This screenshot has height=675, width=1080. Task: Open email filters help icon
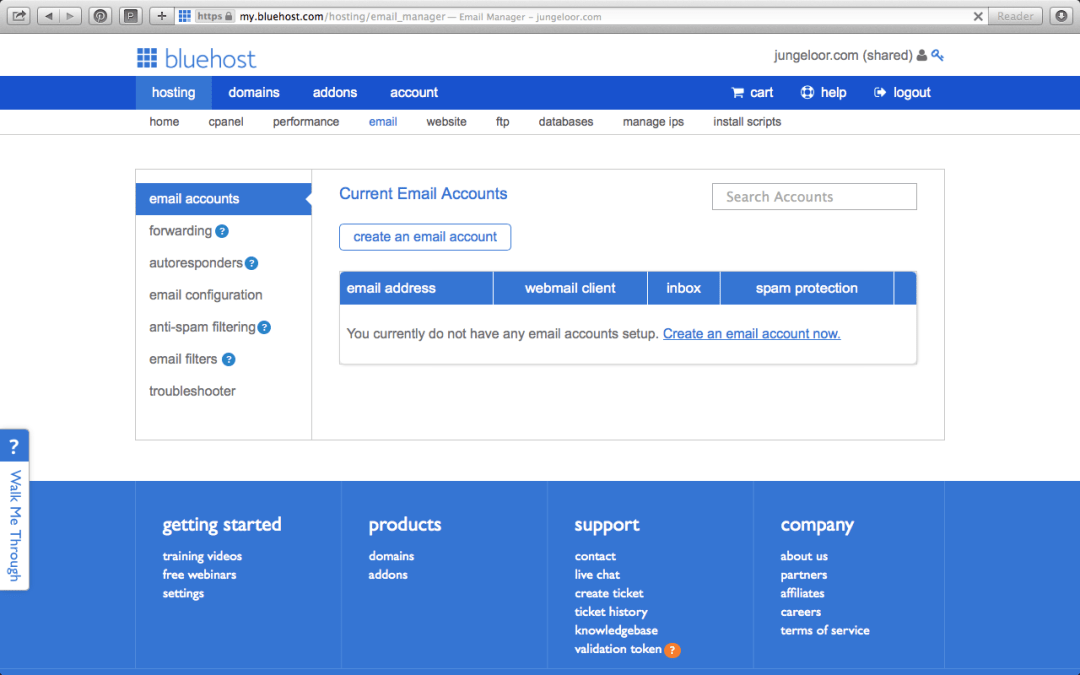(229, 360)
